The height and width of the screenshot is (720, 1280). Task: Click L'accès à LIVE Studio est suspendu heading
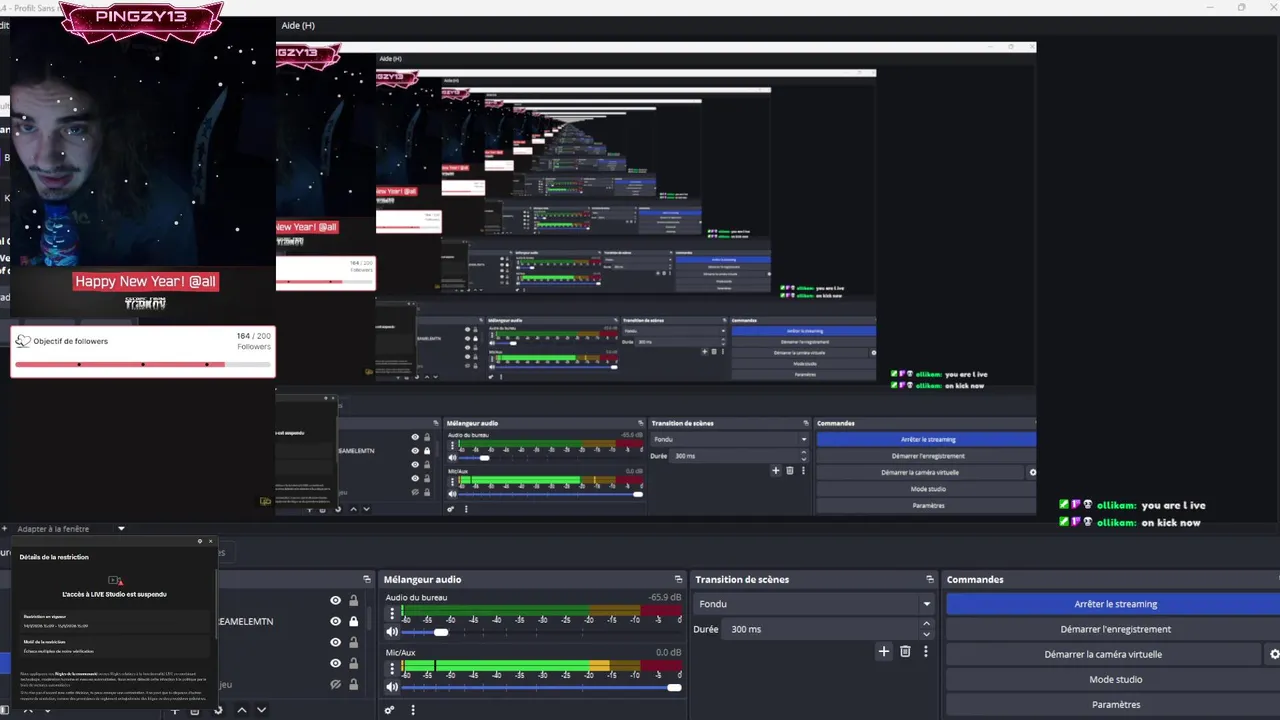tap(114, 594)
